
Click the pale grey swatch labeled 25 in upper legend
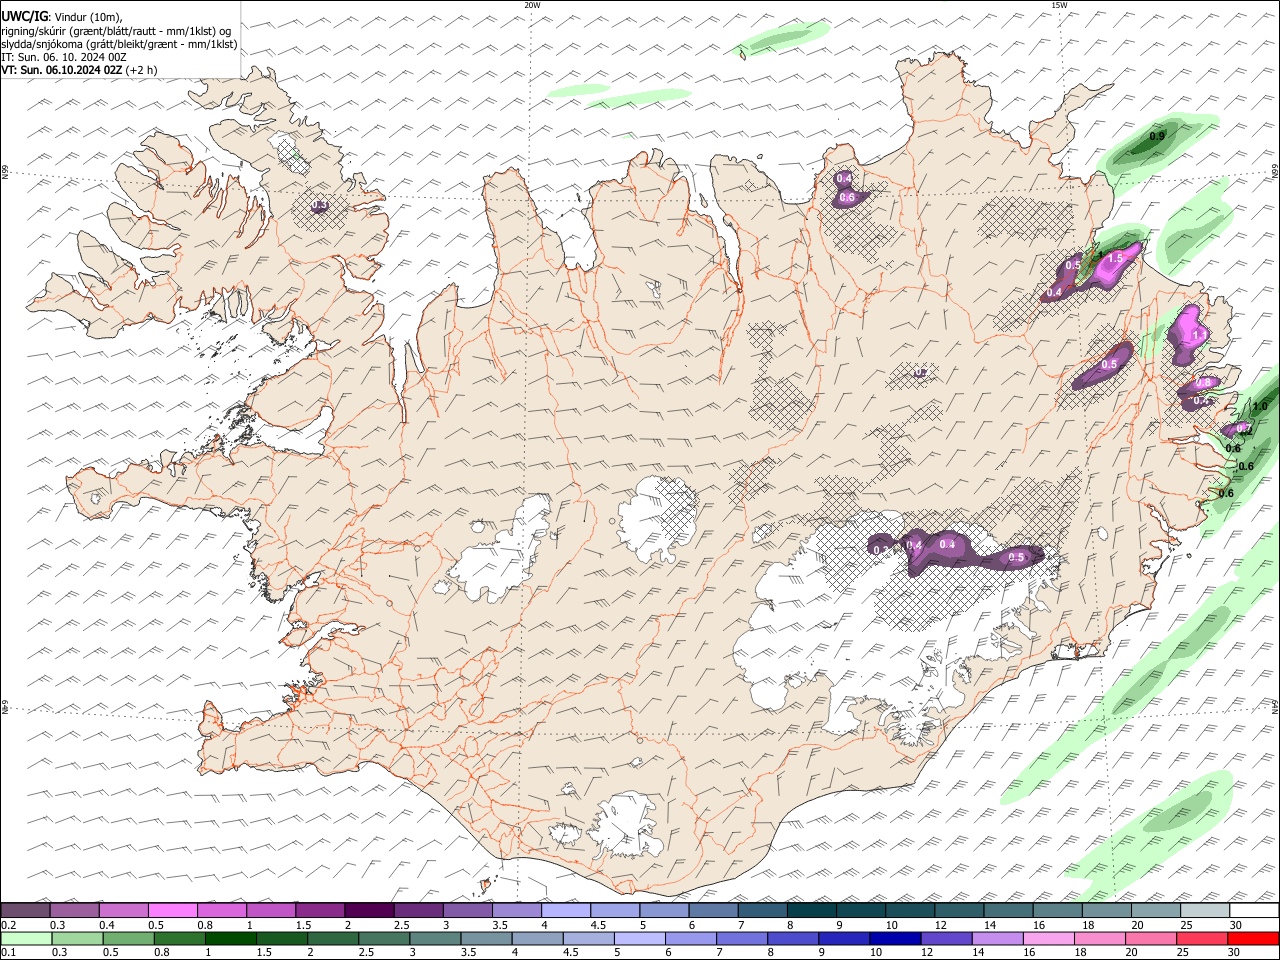pyautogui.click(x=1205, y=910)
